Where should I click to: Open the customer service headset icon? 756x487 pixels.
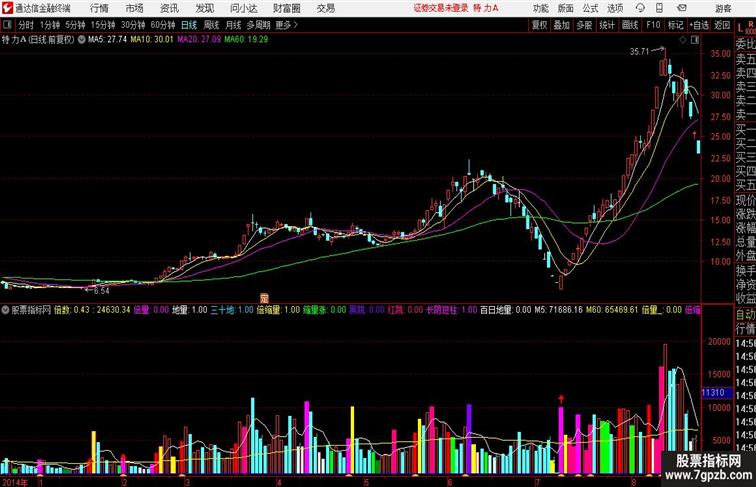coord(640,8)
